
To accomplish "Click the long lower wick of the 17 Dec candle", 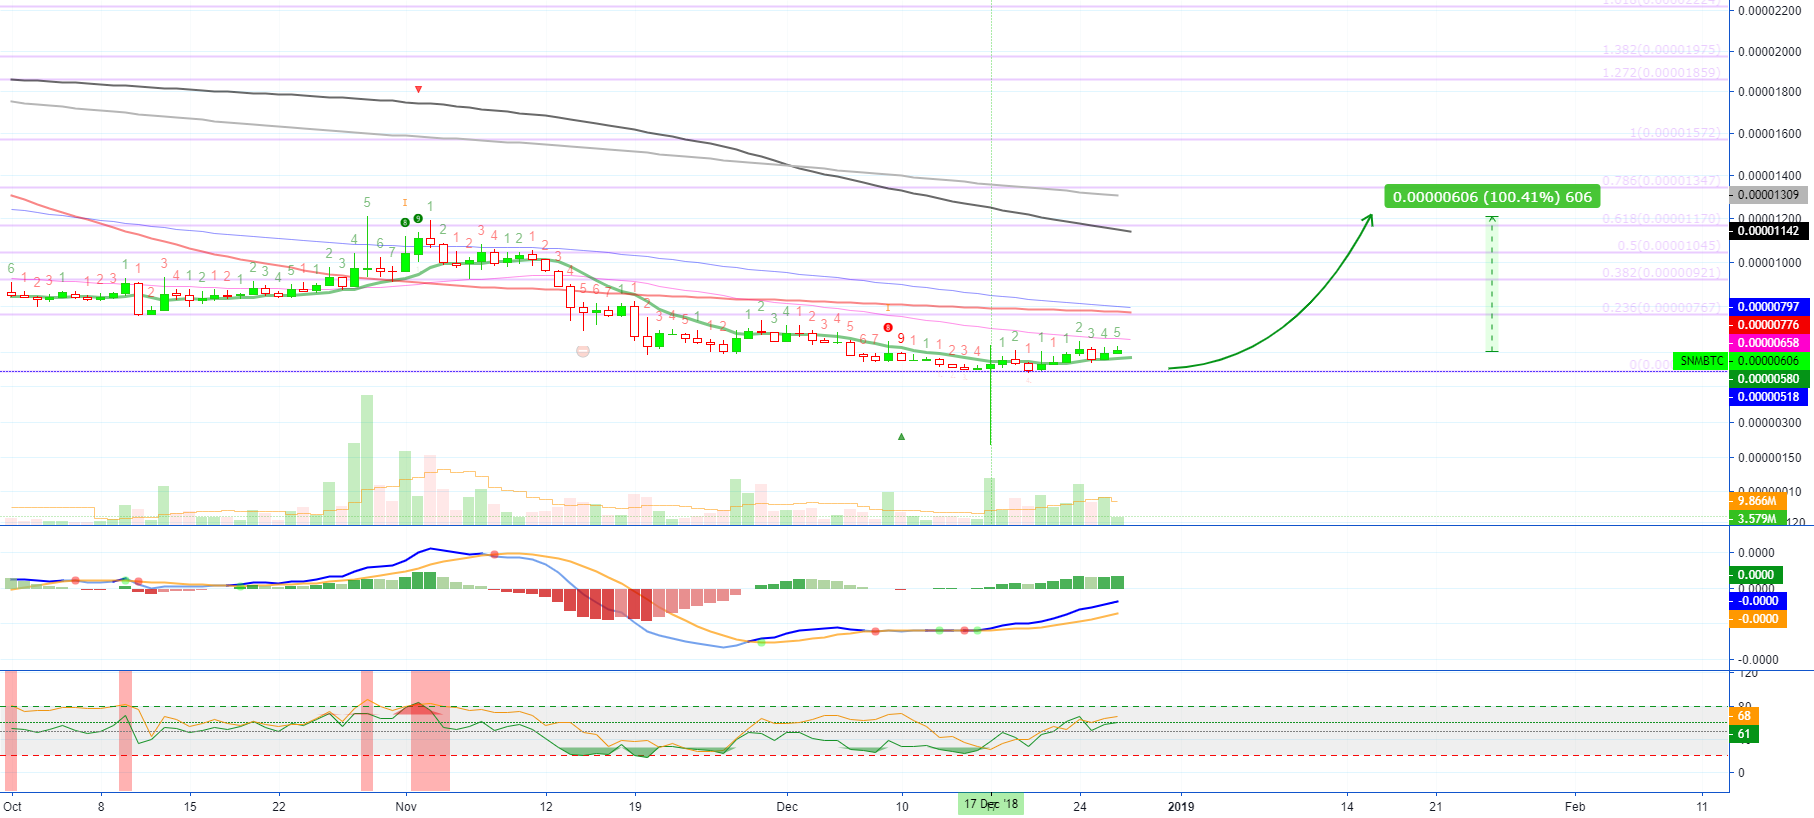I will (x=990, y=408).
